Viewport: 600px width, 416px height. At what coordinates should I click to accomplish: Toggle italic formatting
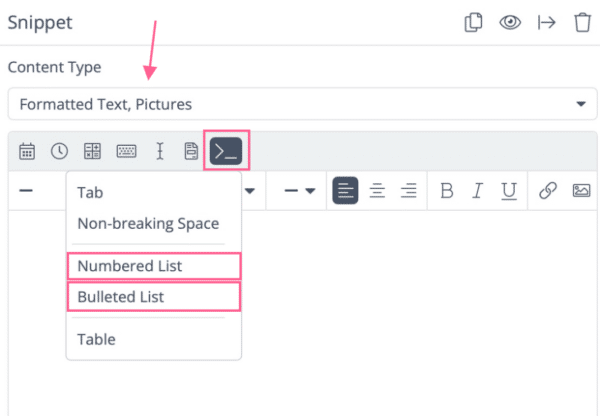(478, 191)
